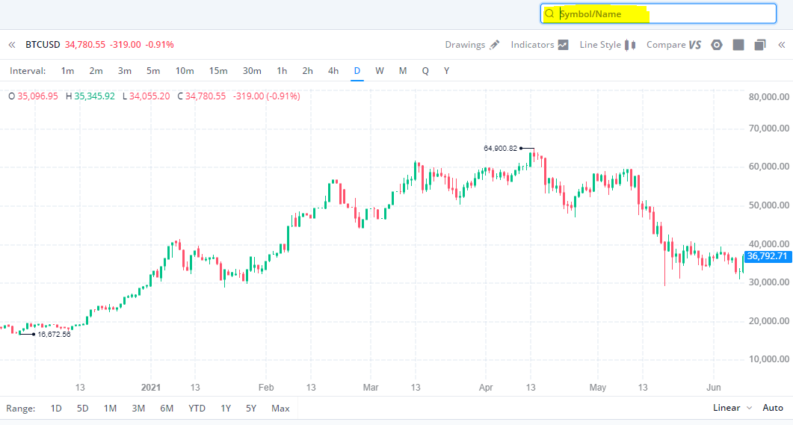Viewport: 793px width, 425px height.
Task: Choose the 15m interval button
Action: [218, 71]
